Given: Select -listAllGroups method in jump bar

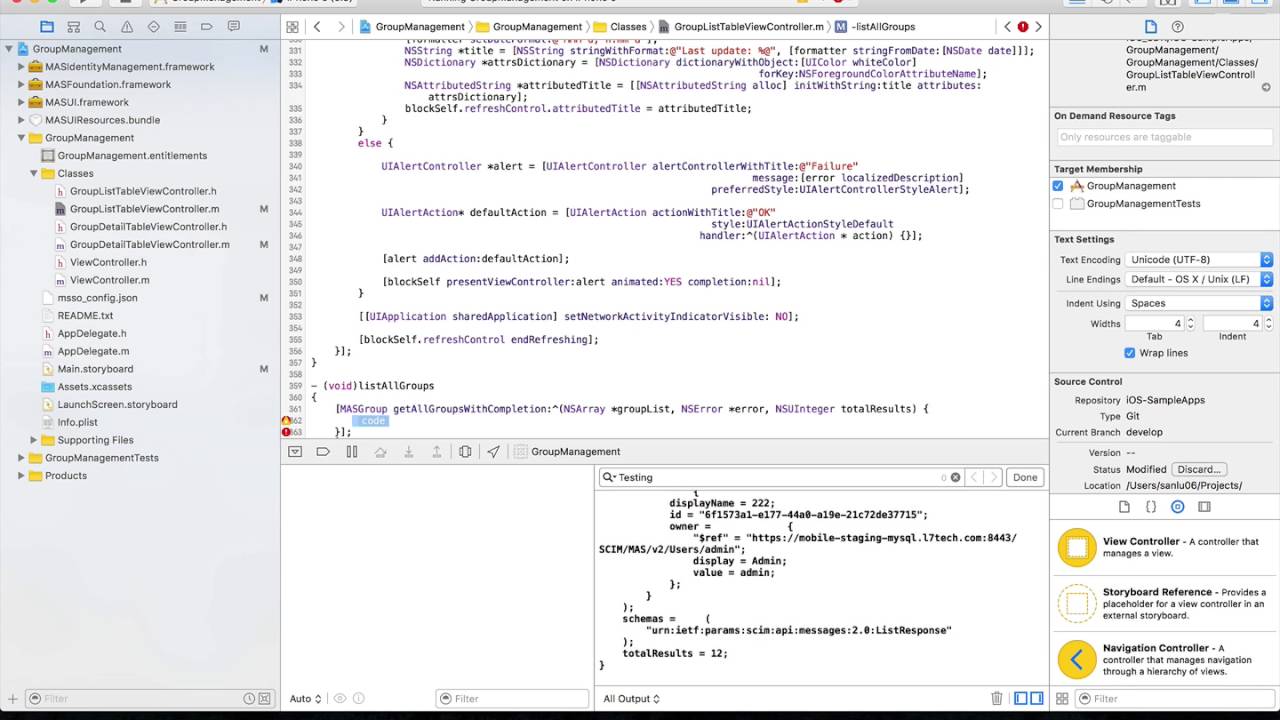Looking at the screenshot, I should [875, 27].
